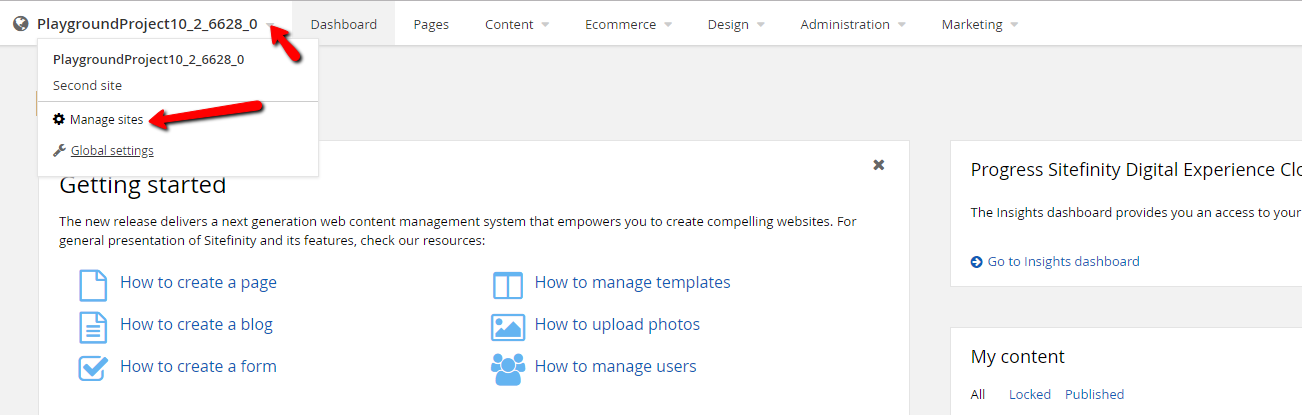Filter My content by Published
The width and height of the screenshot is (1302, 415).
(x=1094, y=395)
